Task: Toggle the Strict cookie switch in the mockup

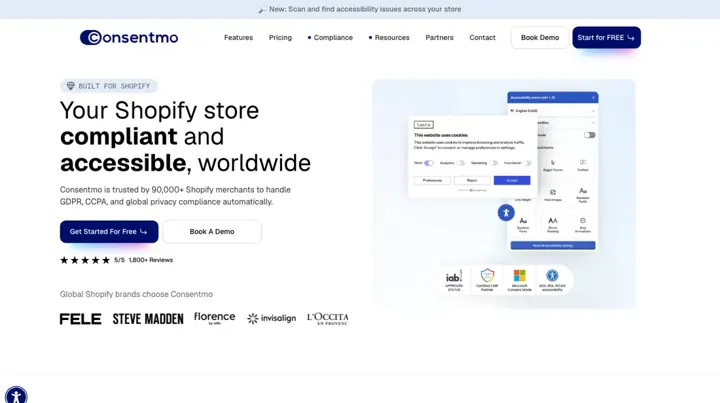Action: (428, 163)
